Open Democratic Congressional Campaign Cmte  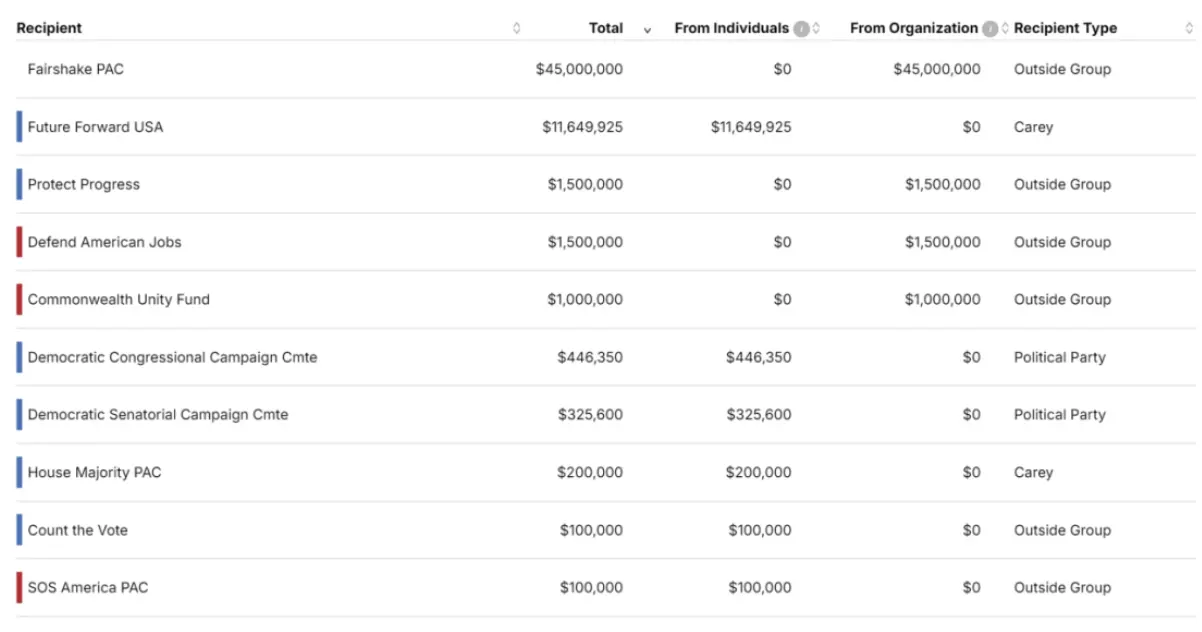point(172,357)
